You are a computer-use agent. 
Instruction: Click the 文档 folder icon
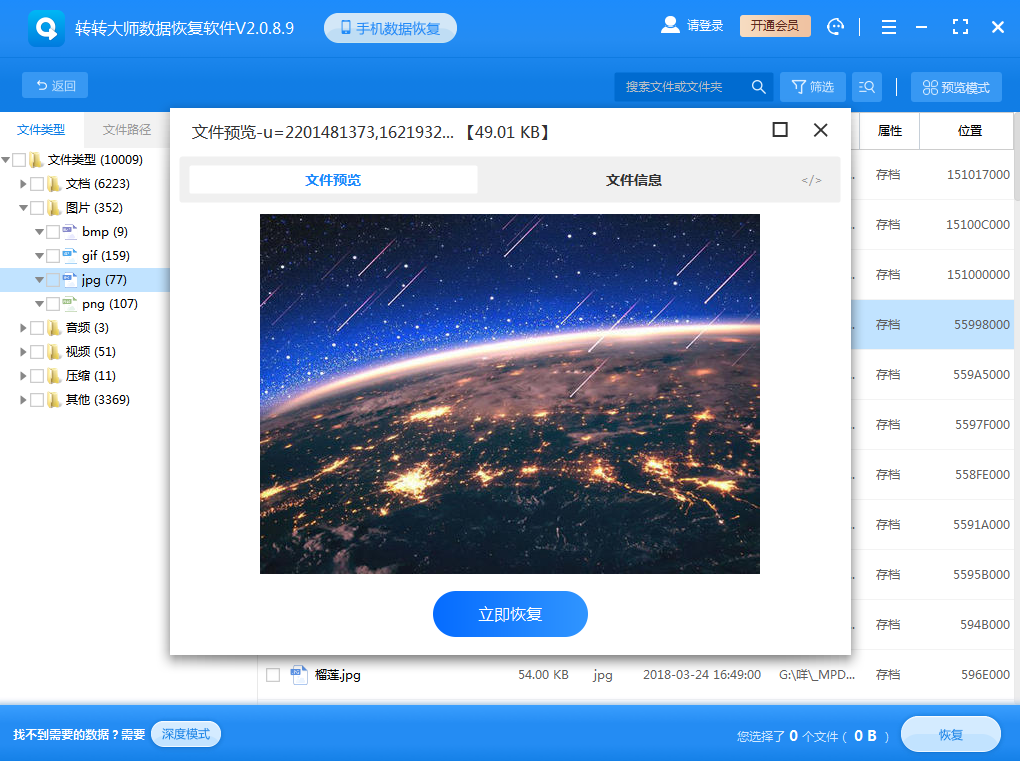pos(54,183)
